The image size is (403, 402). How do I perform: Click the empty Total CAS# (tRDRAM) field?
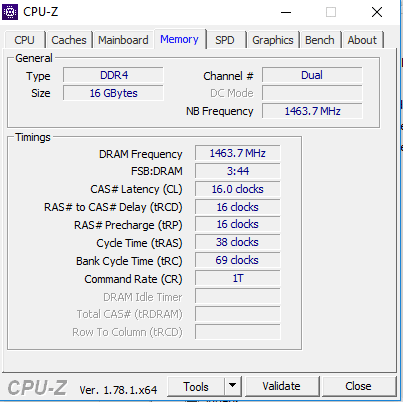pos(238,314)
